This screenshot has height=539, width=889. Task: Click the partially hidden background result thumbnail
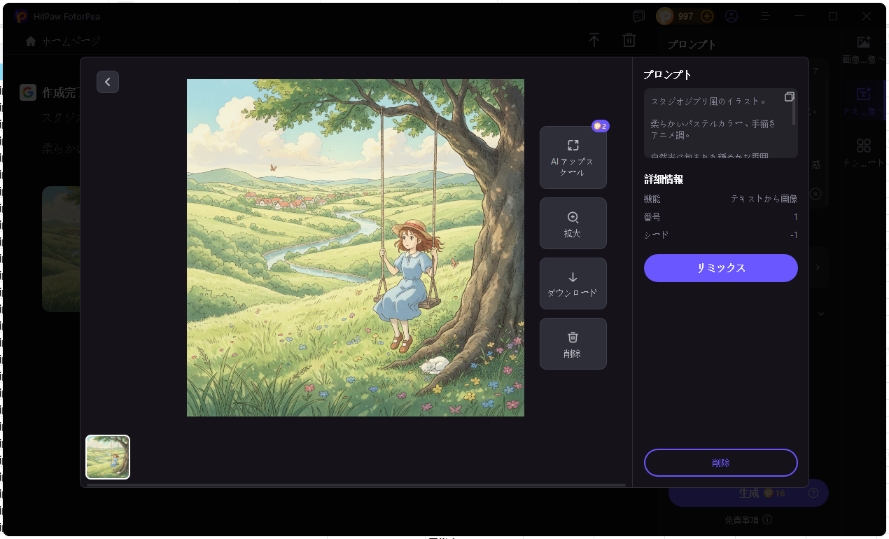point(61,249)
